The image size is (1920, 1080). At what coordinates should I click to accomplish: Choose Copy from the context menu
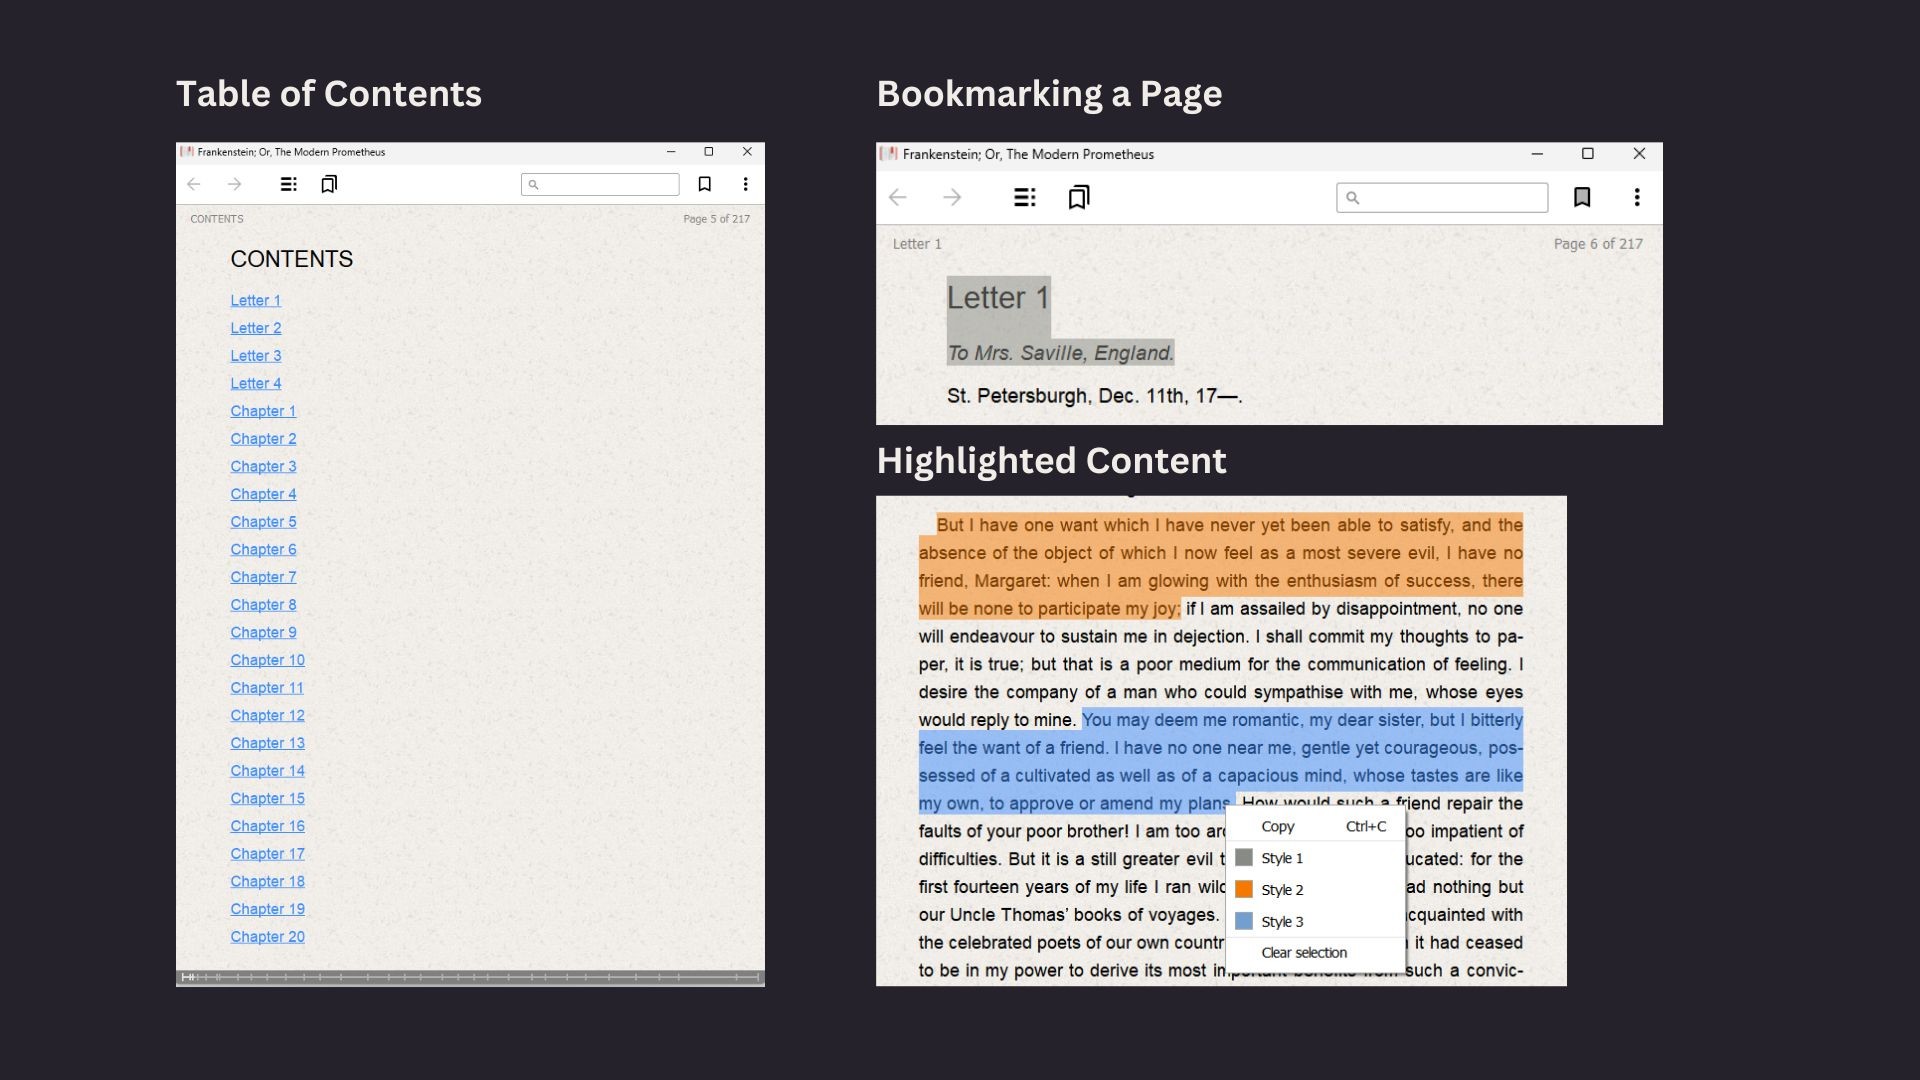click(x=1315, y=826)
